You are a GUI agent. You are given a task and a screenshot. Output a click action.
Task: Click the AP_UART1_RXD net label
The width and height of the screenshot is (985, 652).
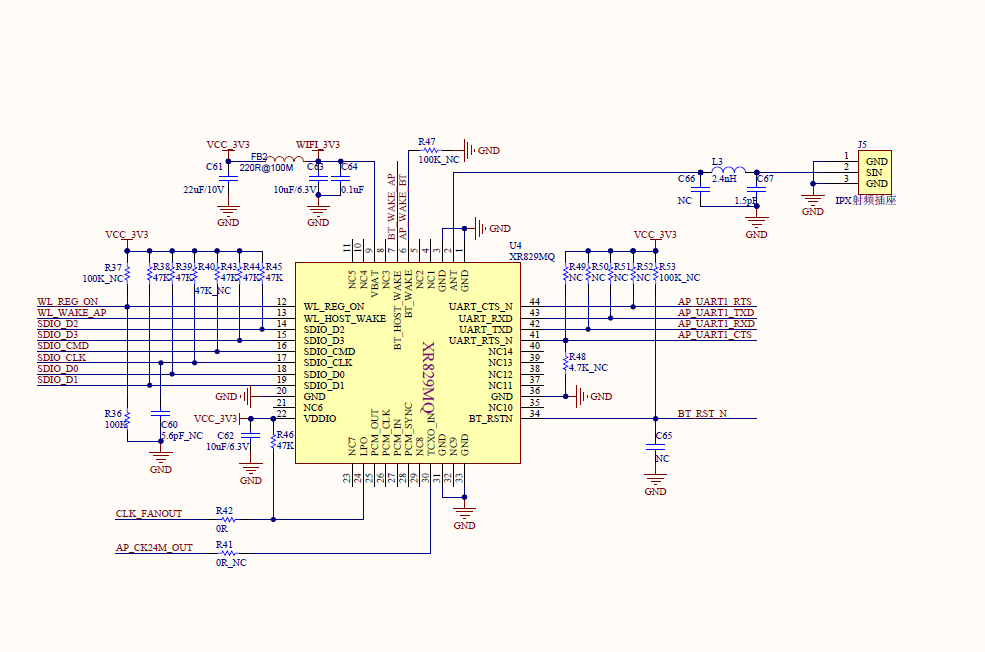click(716, 323)
